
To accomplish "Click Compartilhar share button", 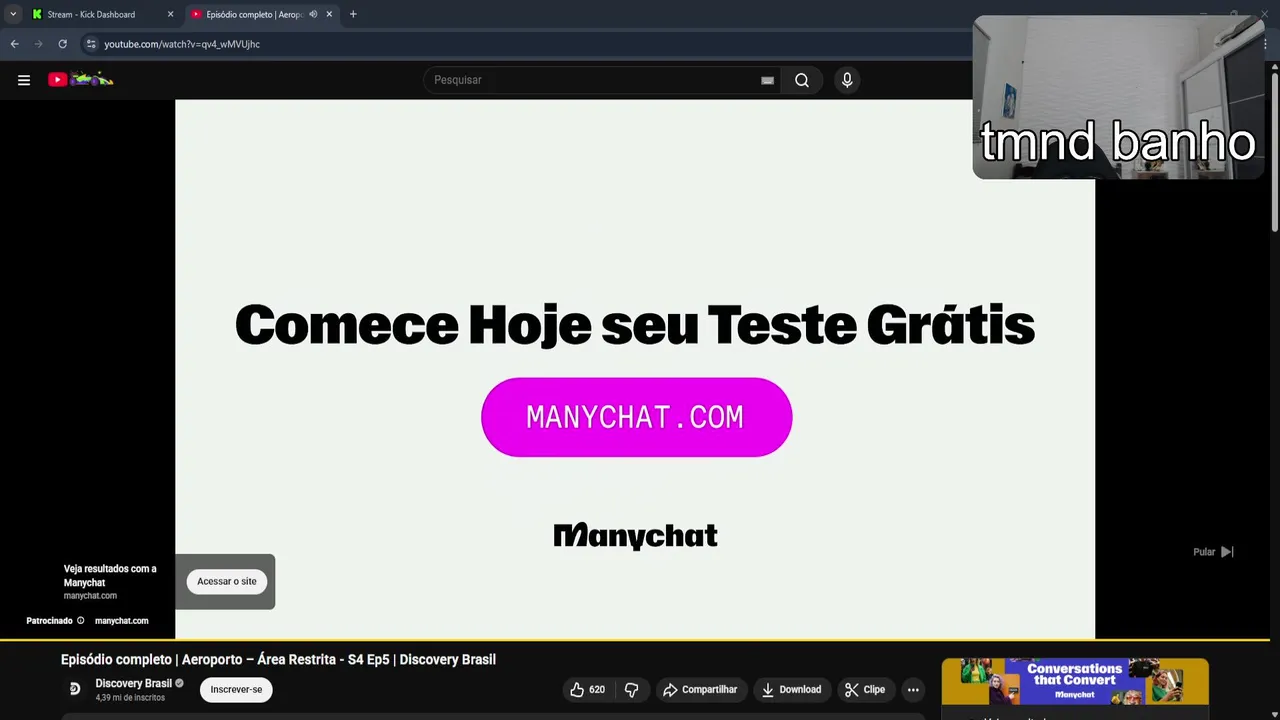I will tap(700, 689).
